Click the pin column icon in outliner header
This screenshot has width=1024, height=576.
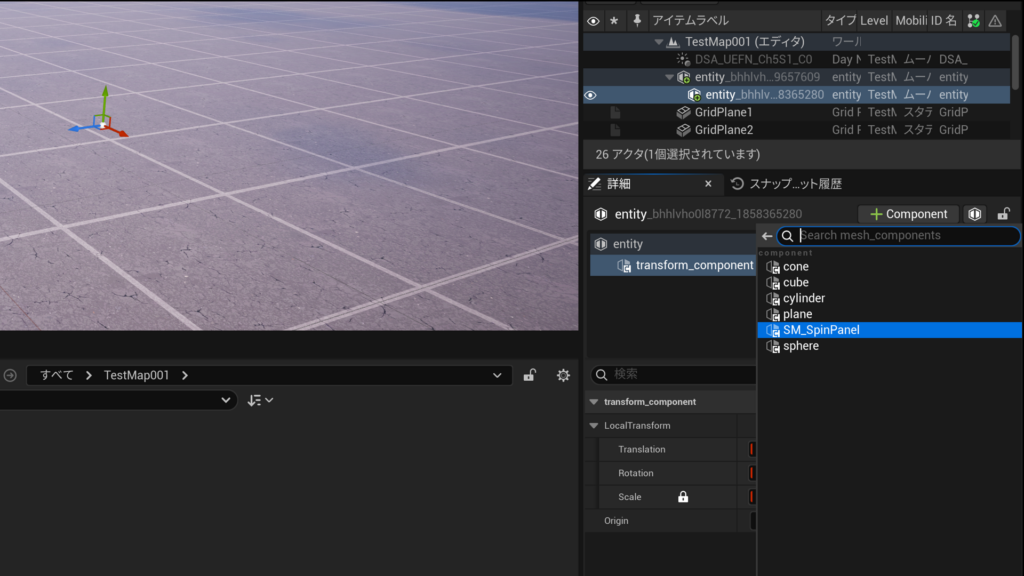point(636,20)
